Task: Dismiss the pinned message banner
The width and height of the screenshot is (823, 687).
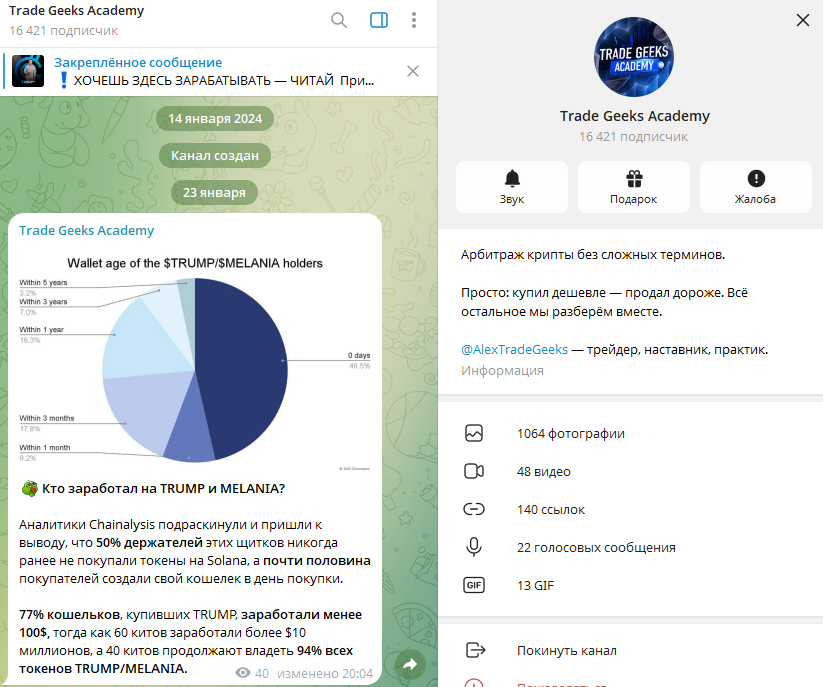Action: 413,71
